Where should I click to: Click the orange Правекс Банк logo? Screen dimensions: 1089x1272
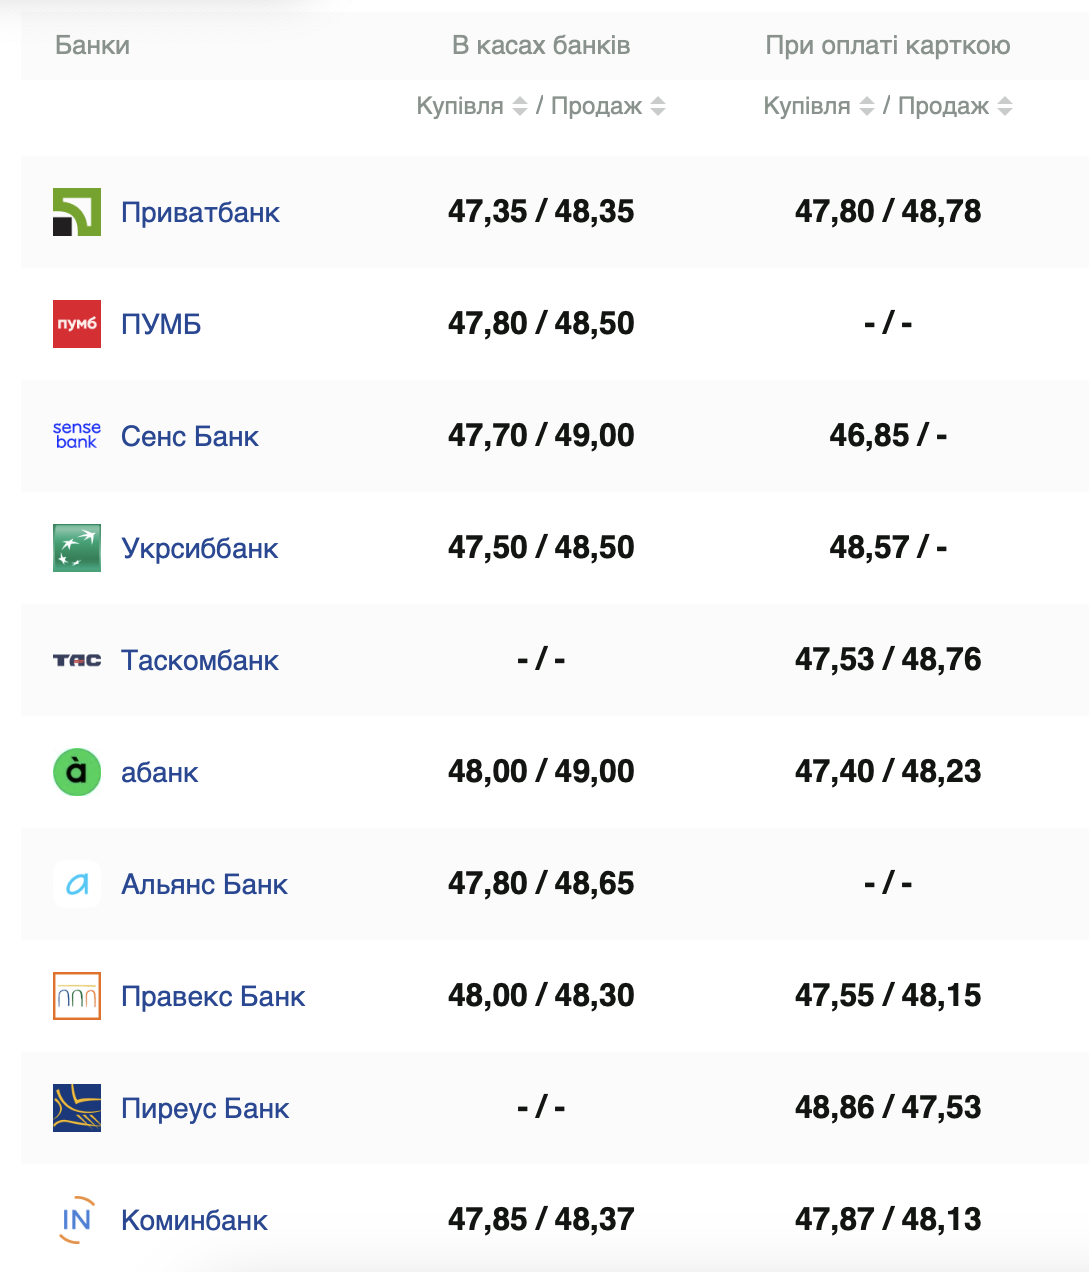coord(77,996)
